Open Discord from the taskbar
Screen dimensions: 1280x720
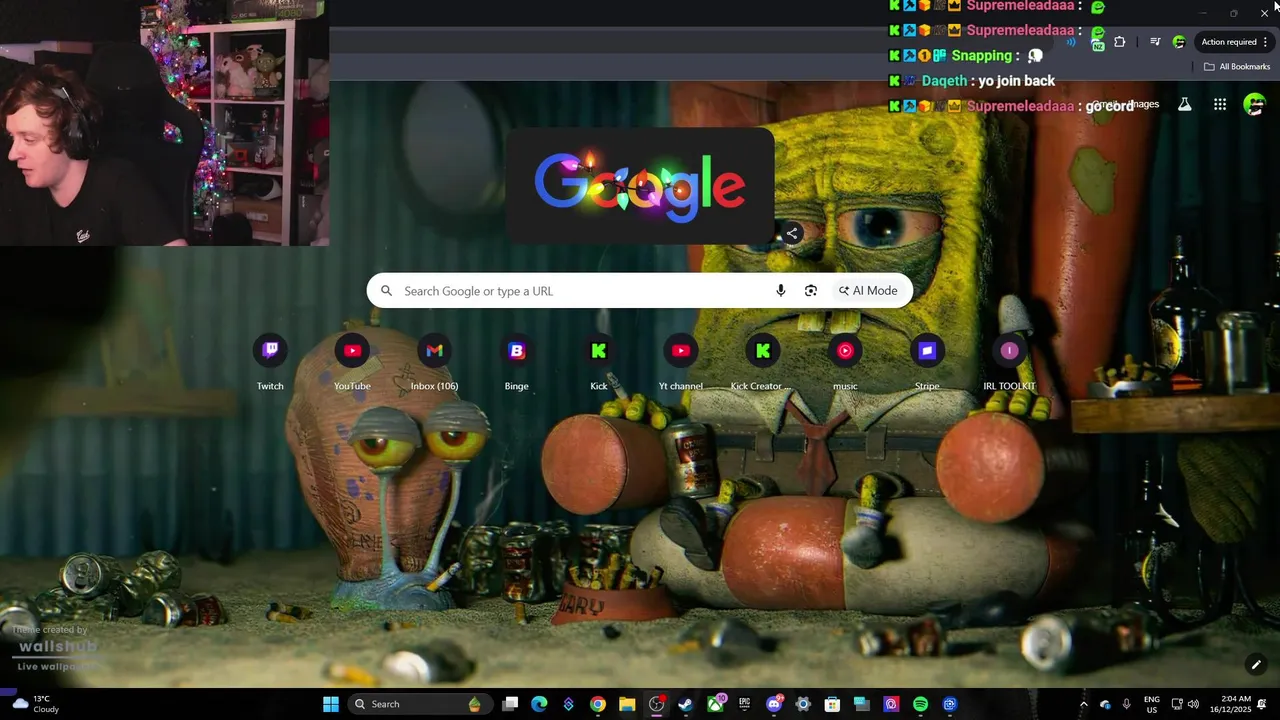point(774,704)
